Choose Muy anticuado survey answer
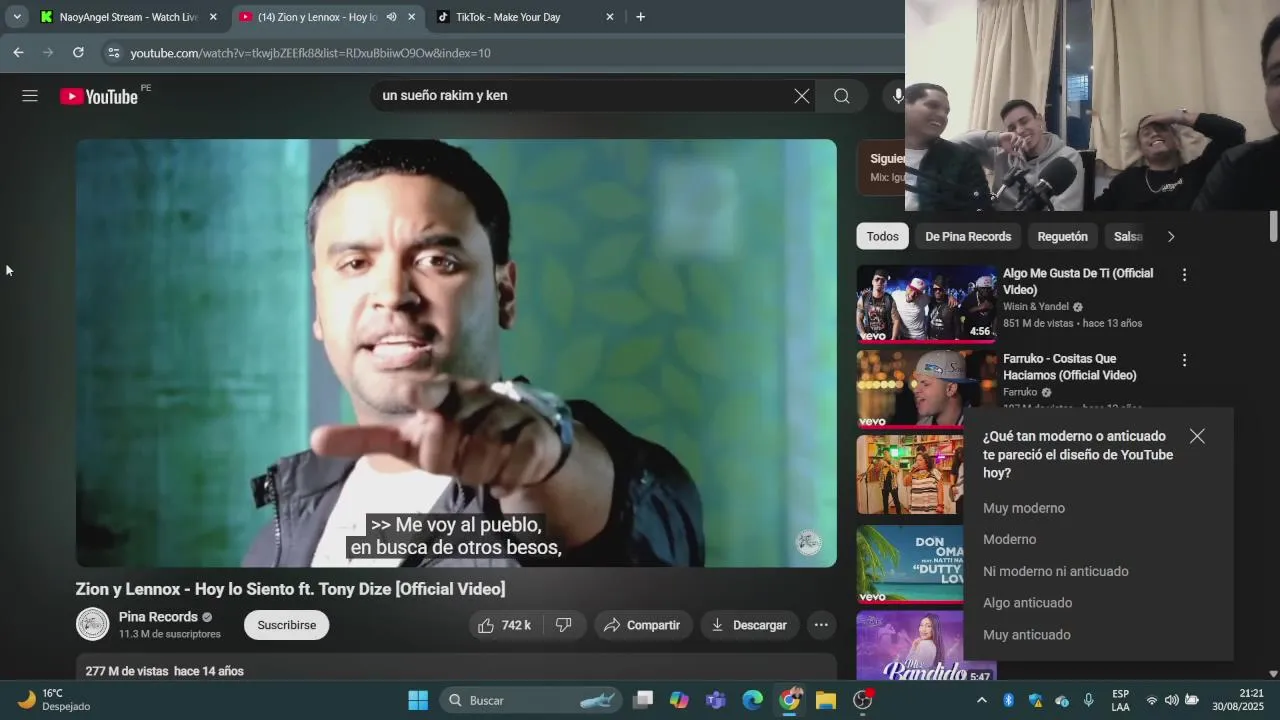The height and width of the screenshot is (720, 1280). (x=1026, y=635)
